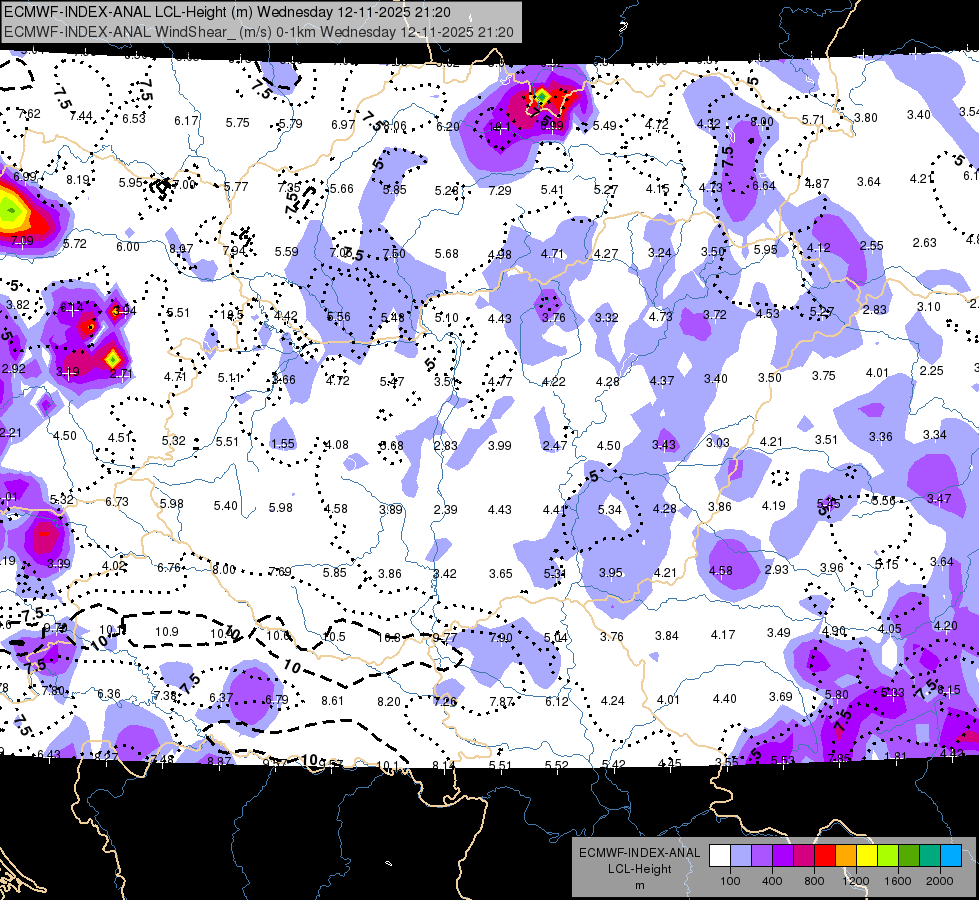Click the medium purple legend swatch
Screen dimensions: 979x900
point(762,856)
